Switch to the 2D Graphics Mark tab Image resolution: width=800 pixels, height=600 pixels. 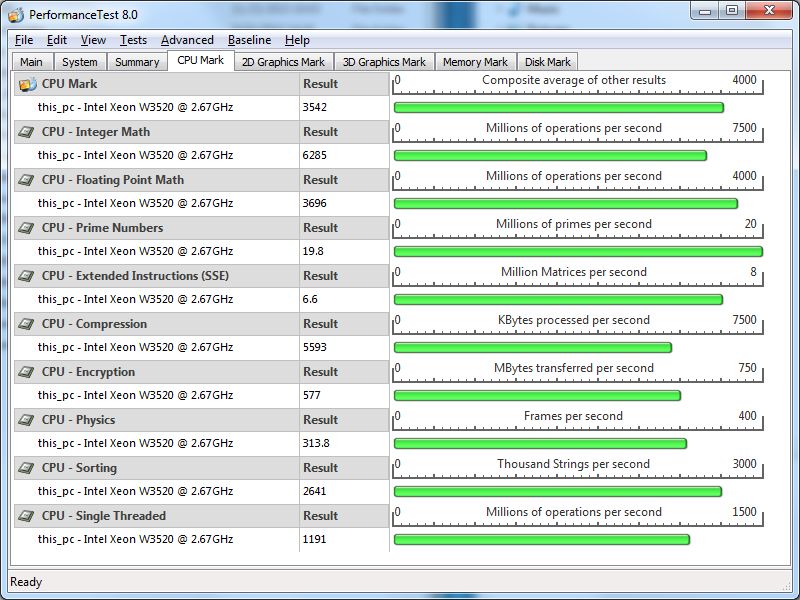(283, 62)
